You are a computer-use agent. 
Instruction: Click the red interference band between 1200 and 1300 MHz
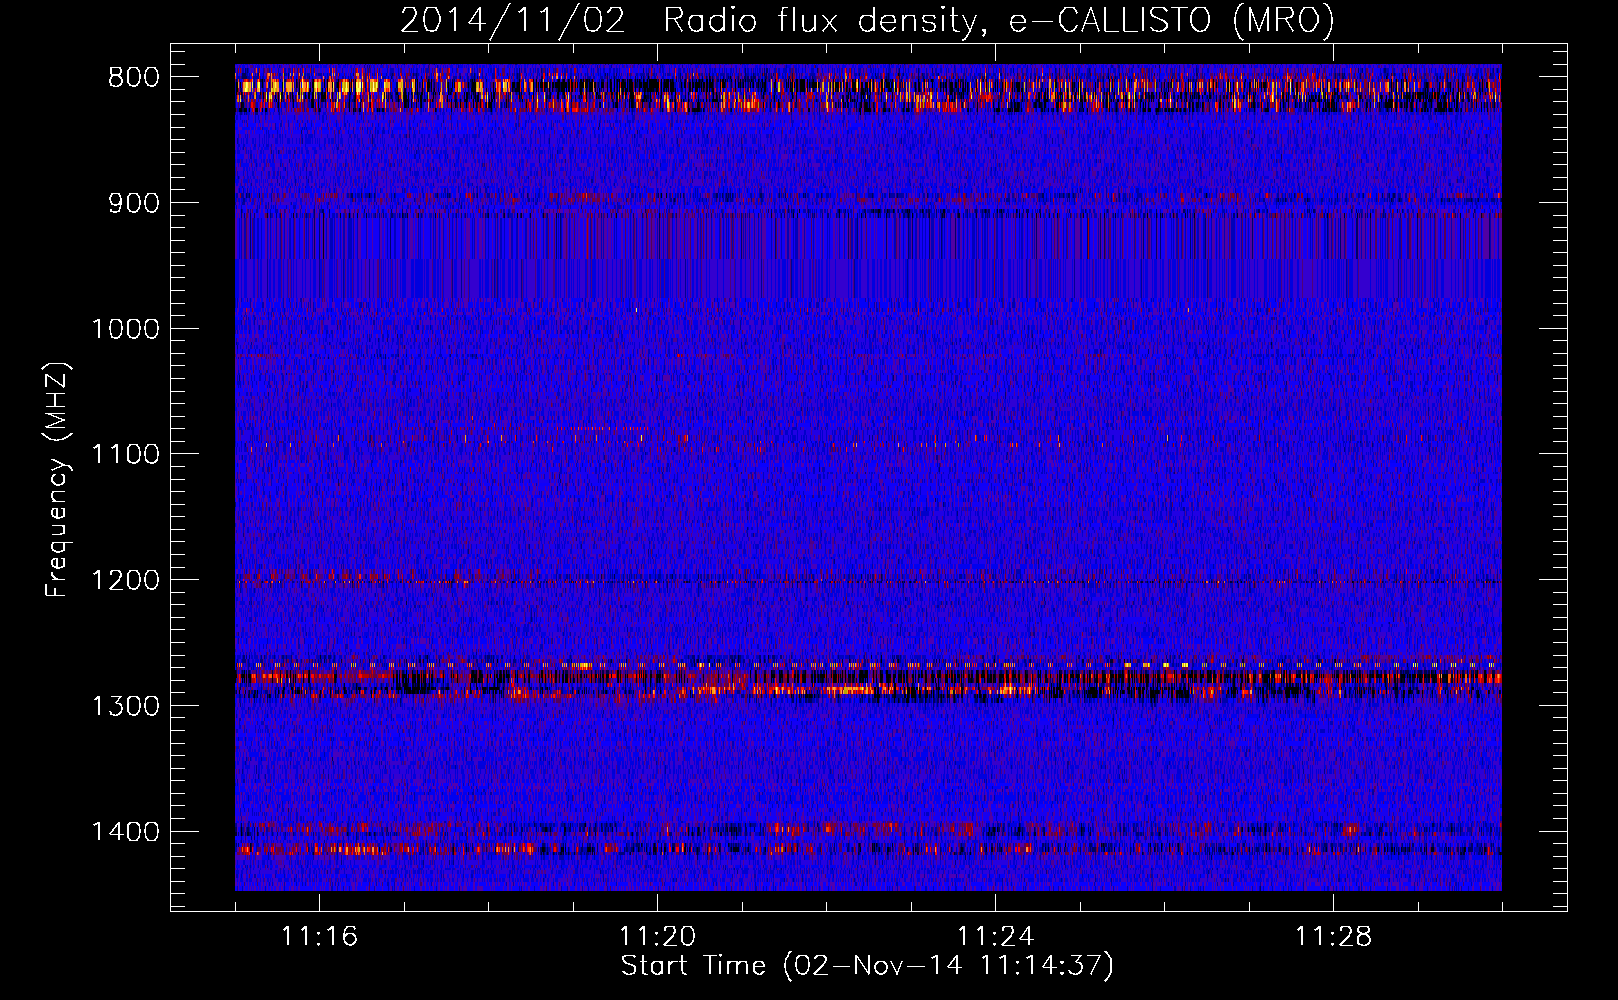pyautogui.click(x=868, y=679)
